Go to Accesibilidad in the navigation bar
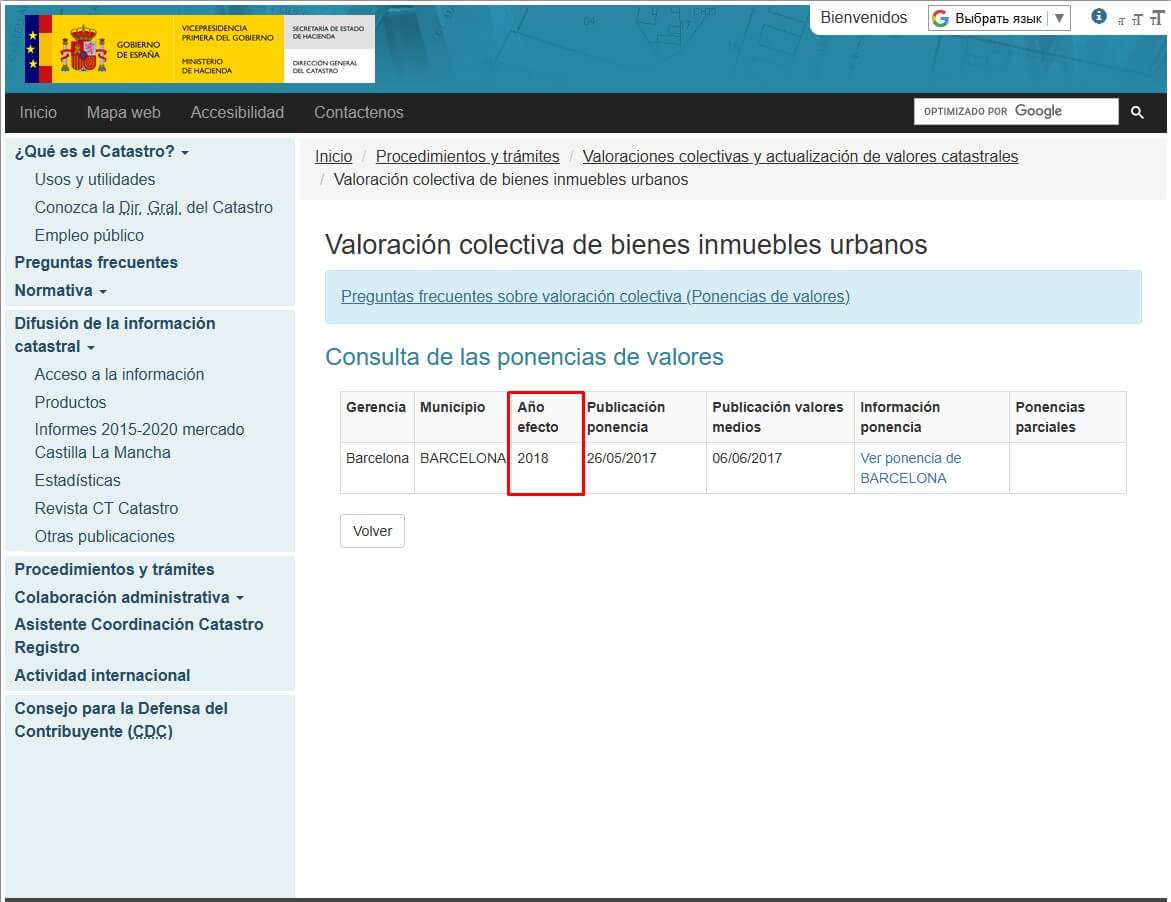This screenshot has width=1171, height=902. (237, 112)
